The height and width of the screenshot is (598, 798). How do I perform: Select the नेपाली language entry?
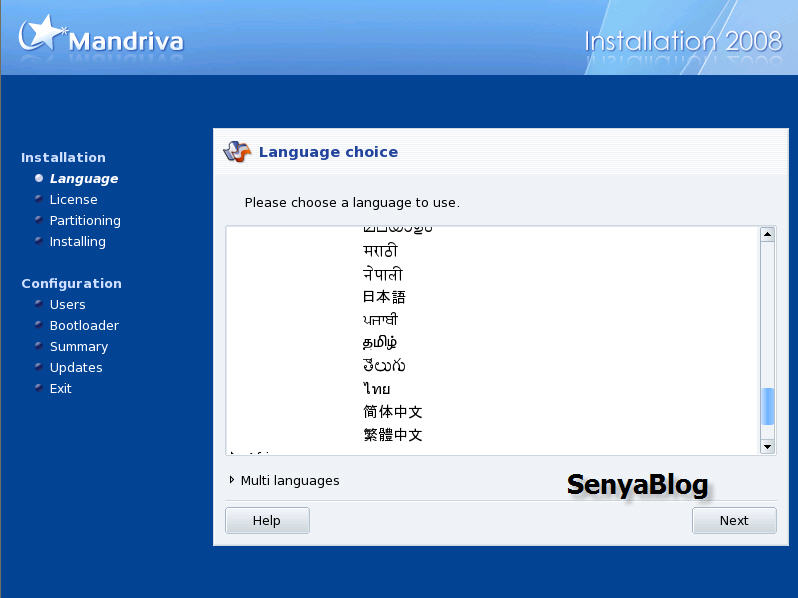[383, 274]
